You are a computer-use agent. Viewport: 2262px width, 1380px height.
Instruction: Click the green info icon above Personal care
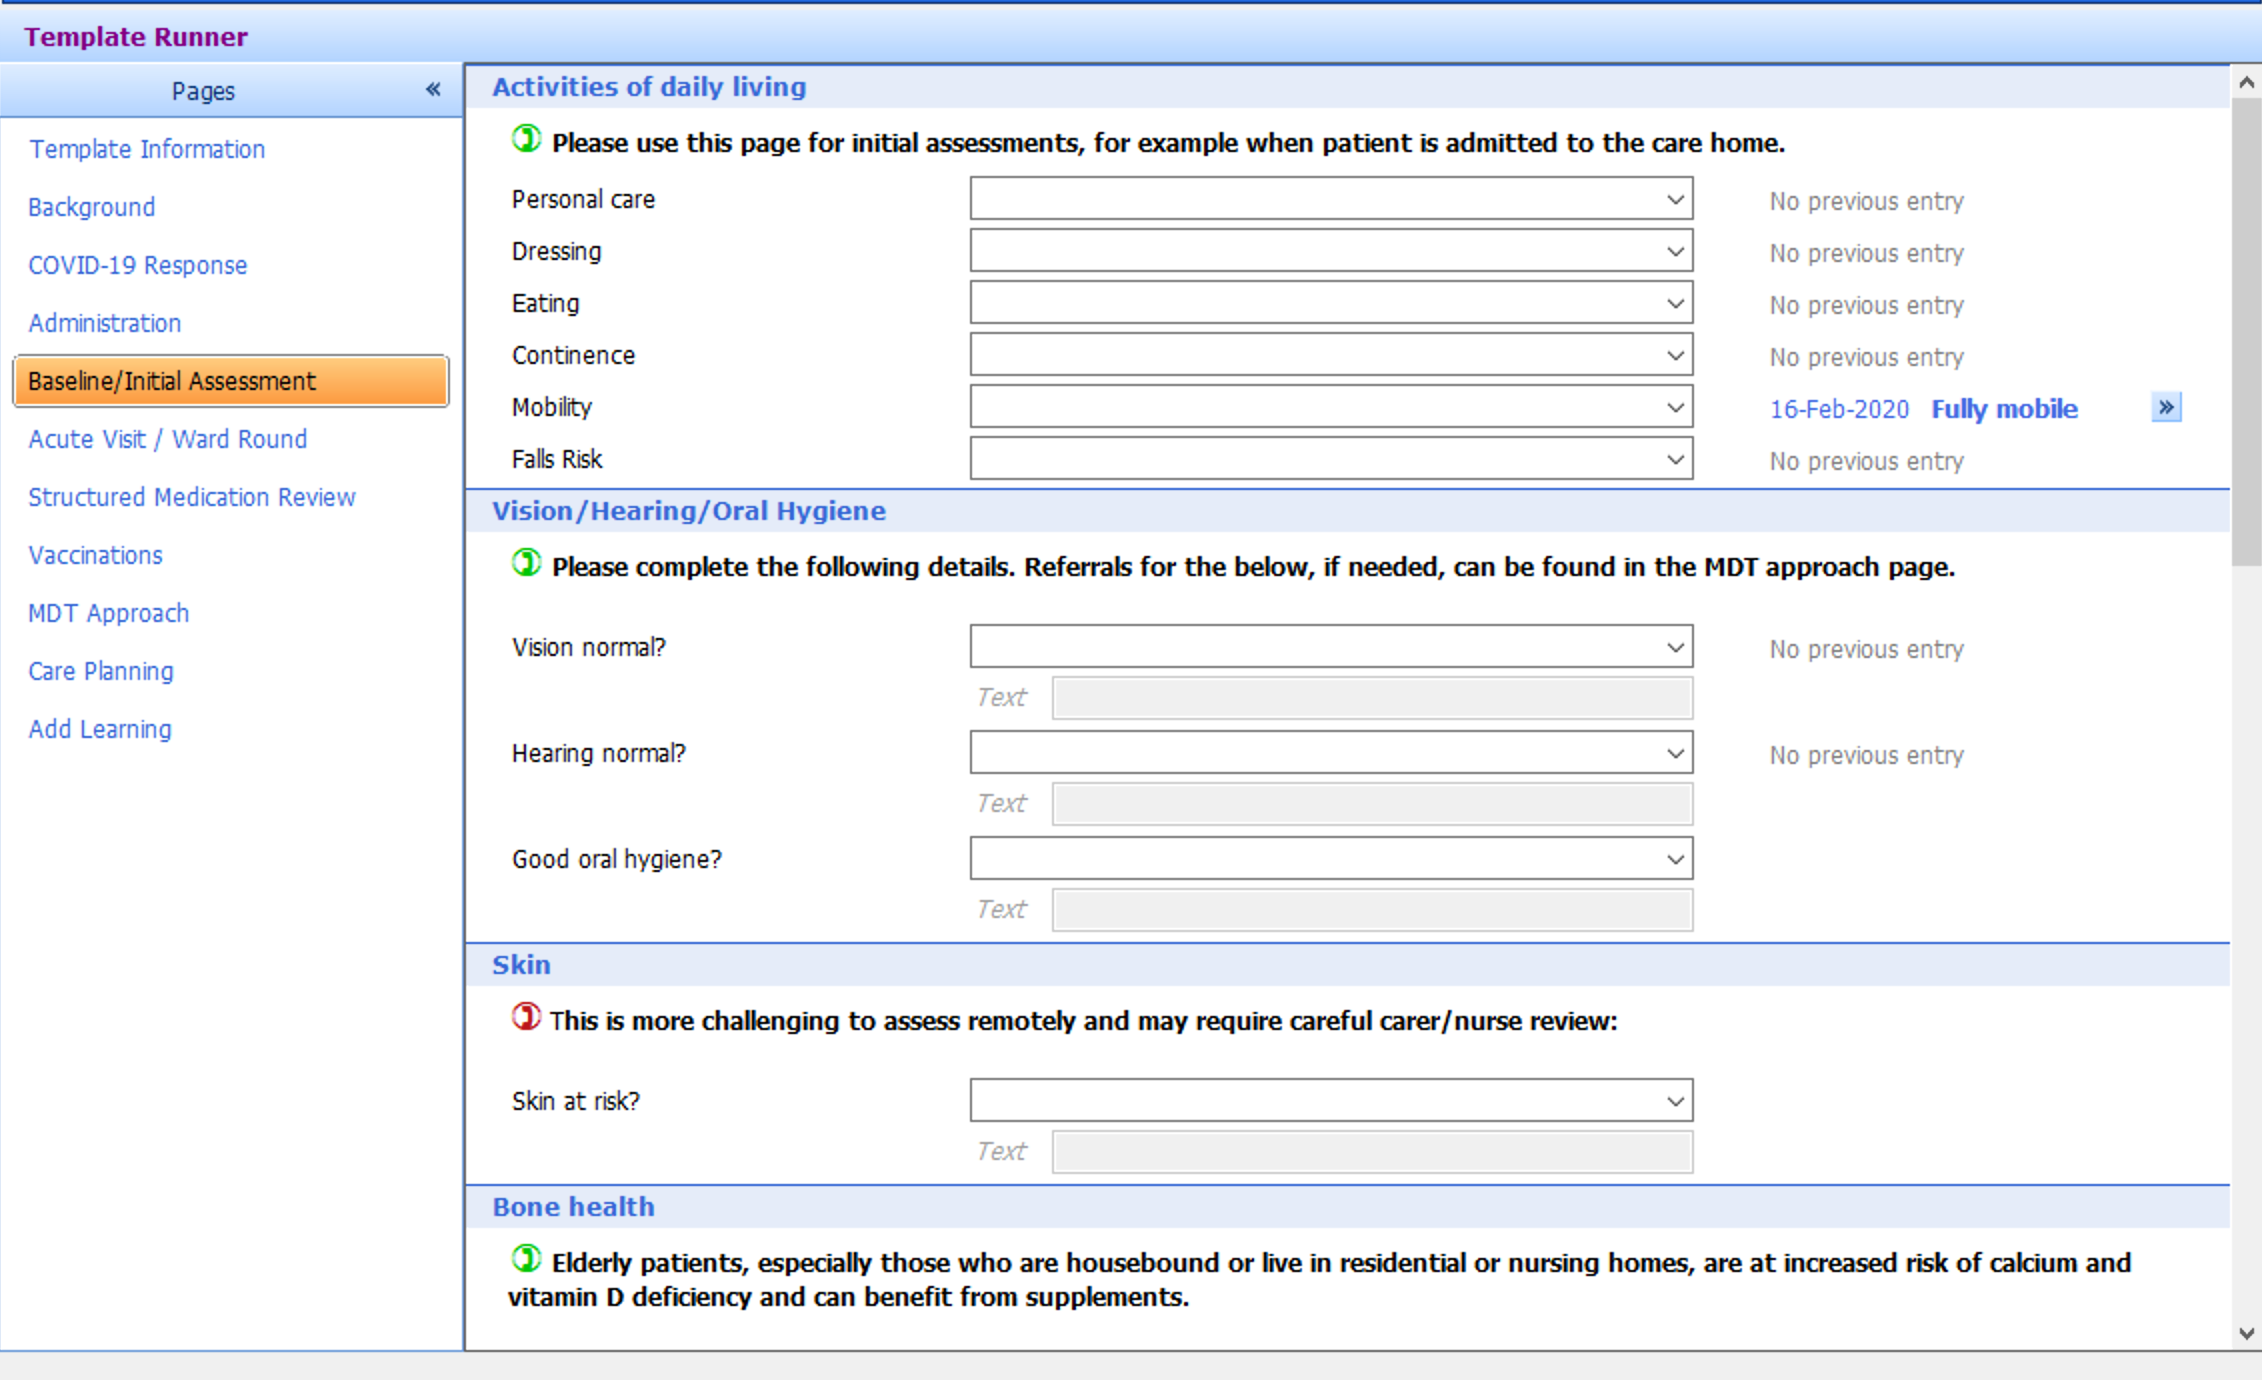coord(525,140)
